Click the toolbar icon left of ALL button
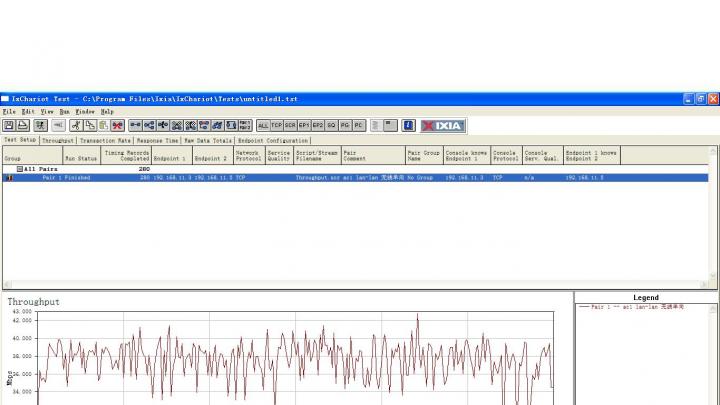Screen dimensions: 720x405 245,125
